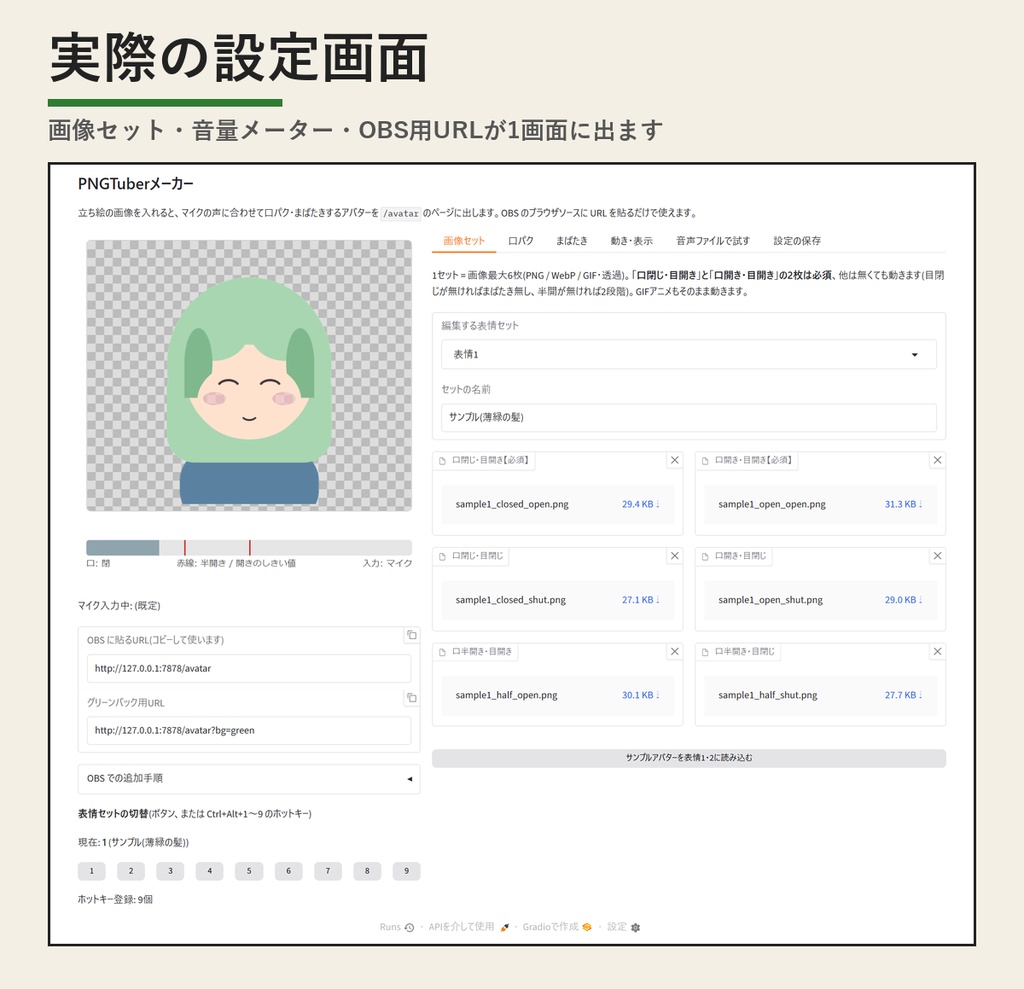This screenshot has width=1024, height=989.
Task: Click file name sample1_open_shut.png
Action: 771,600
